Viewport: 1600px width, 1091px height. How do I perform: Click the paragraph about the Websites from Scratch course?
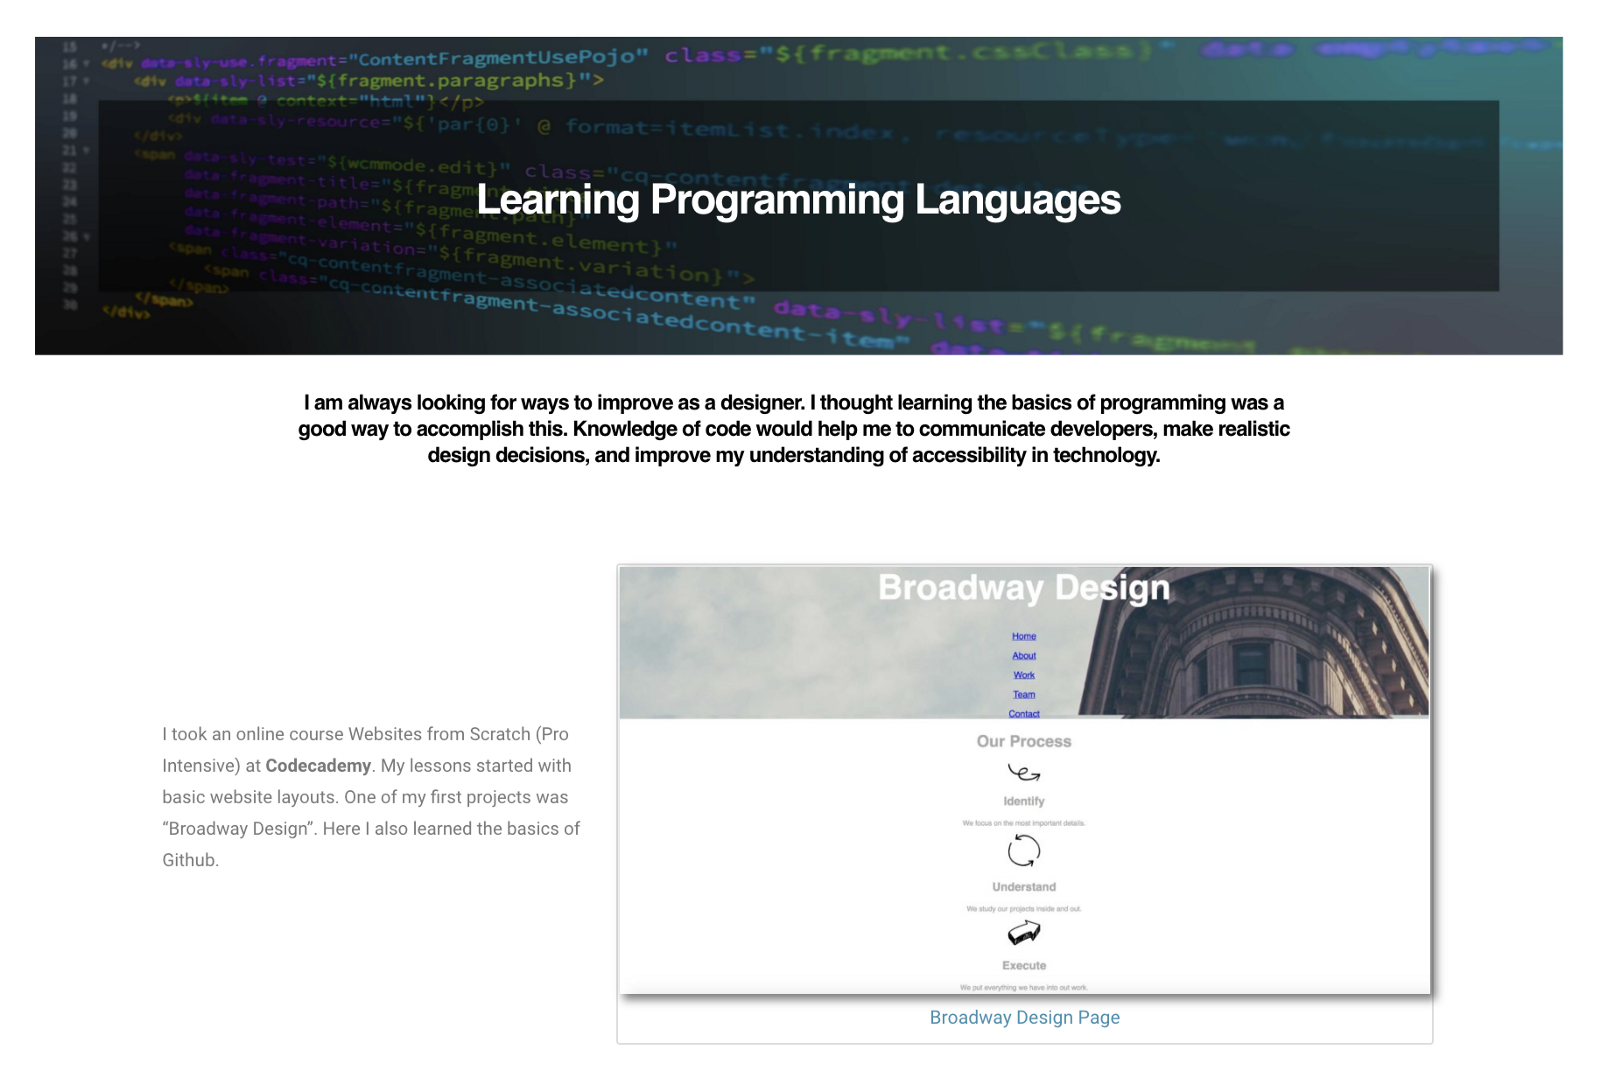coord(372,797)
